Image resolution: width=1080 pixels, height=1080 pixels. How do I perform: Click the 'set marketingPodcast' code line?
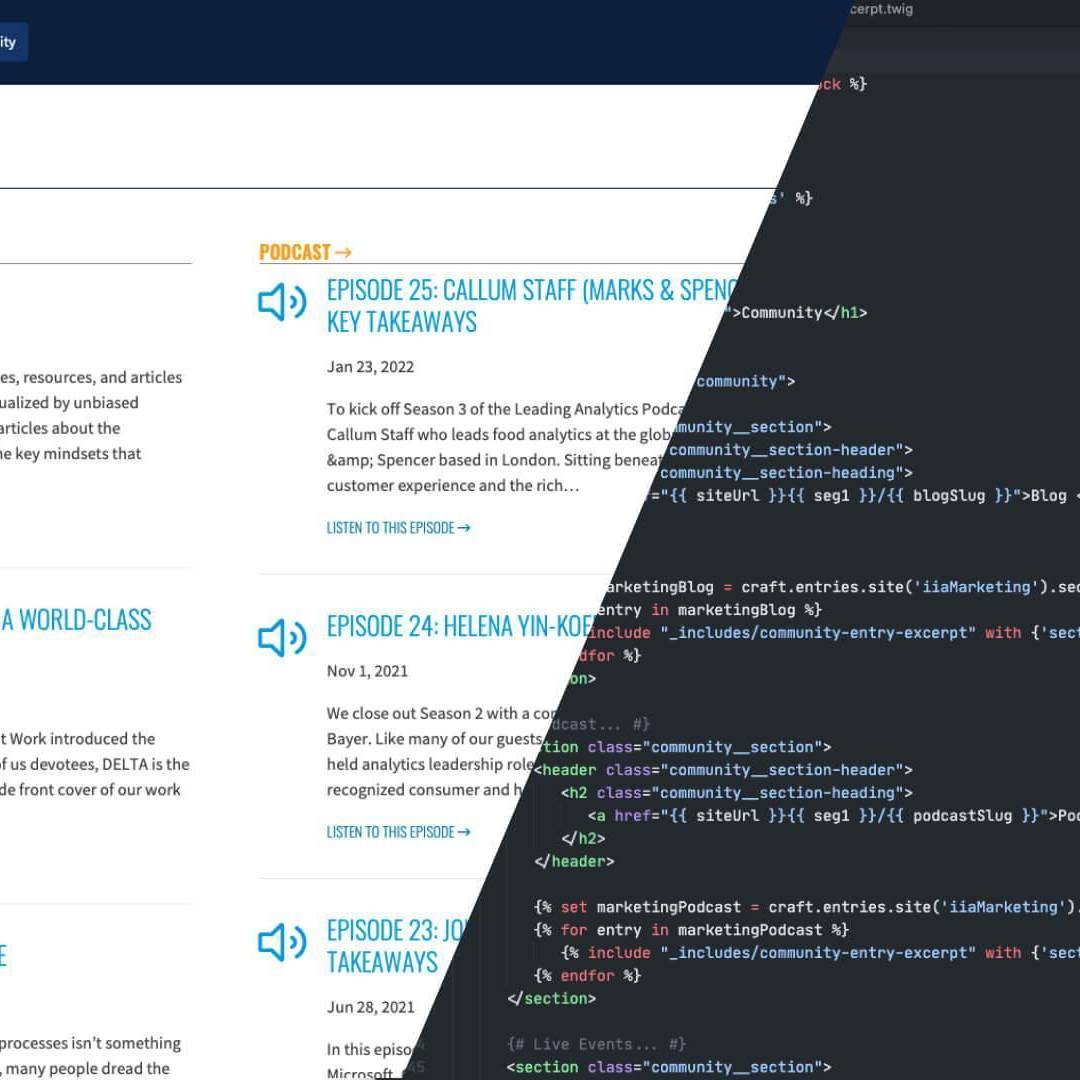(x=800, y=907)
